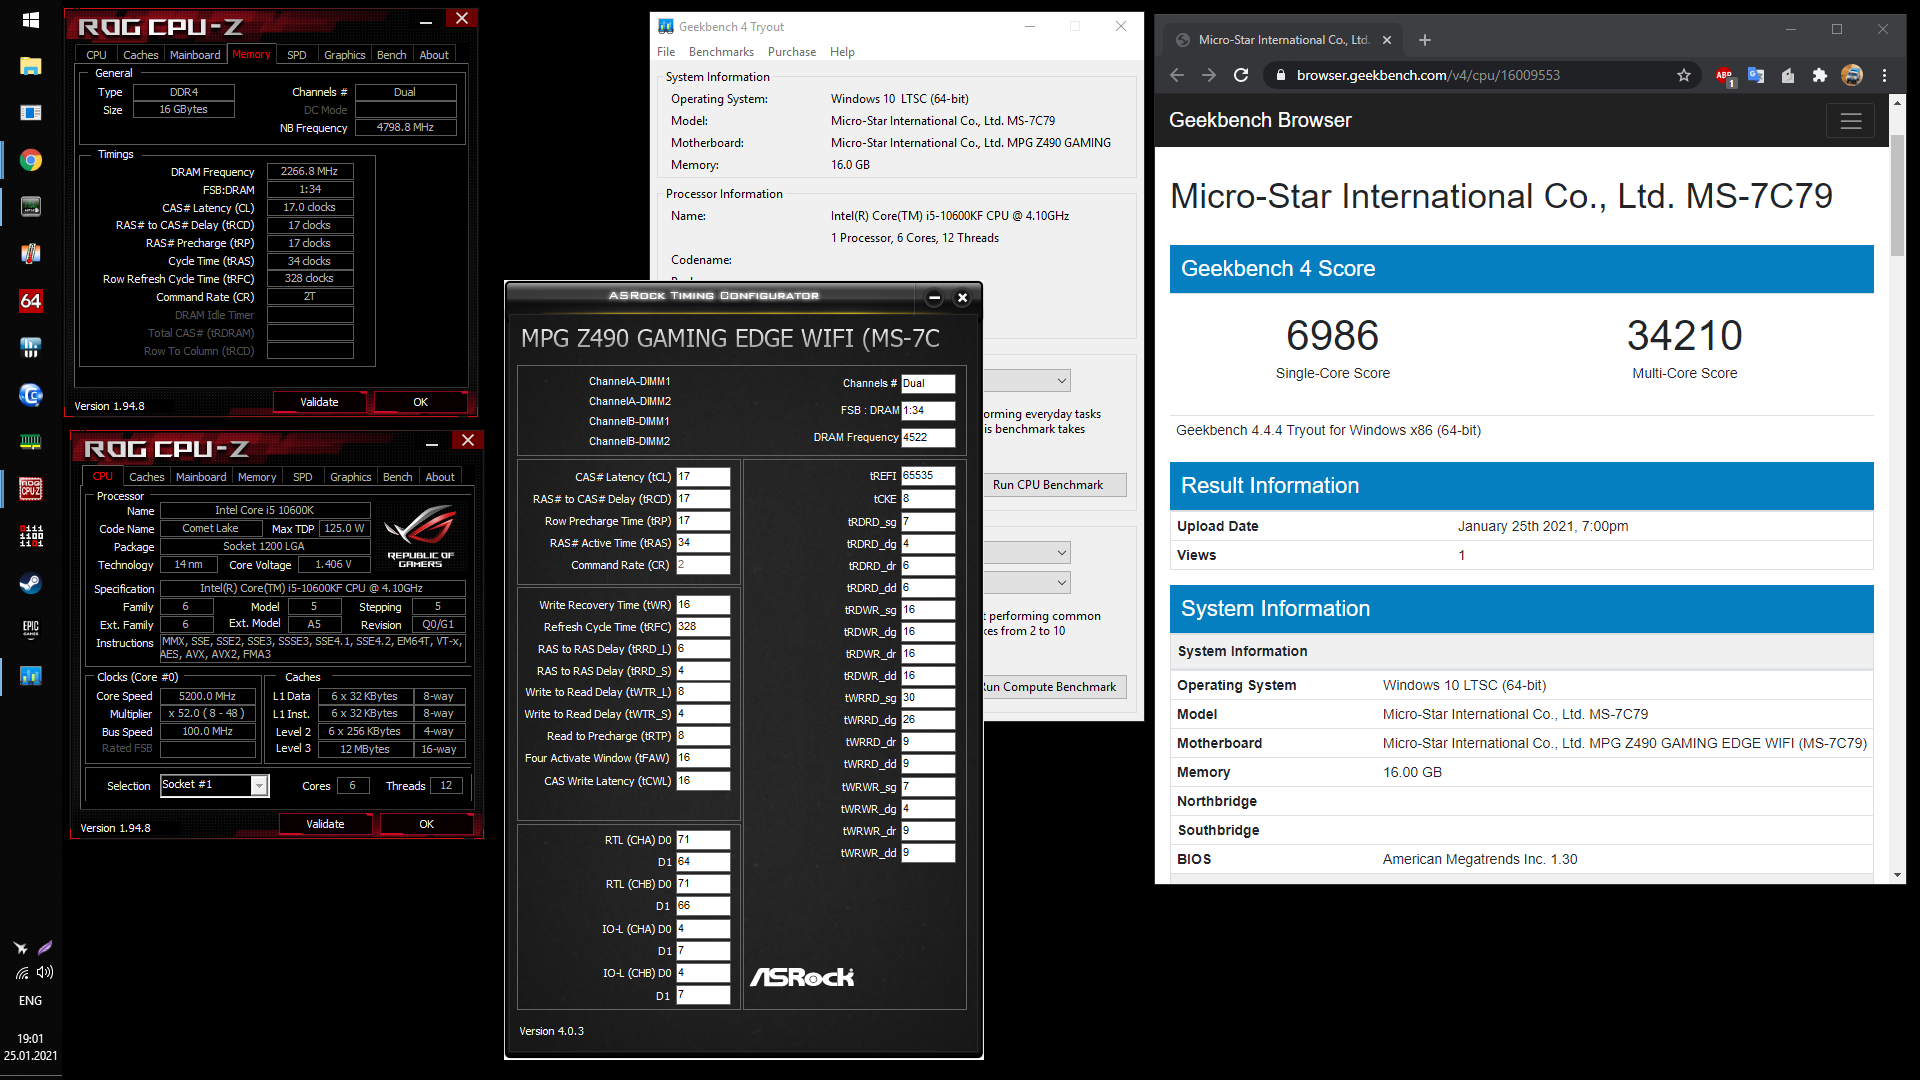This screenshot has height=1080, width=1920.
Task: Open a new Chrome tab
Action: pyautogui.click(x=1425, y=40)
